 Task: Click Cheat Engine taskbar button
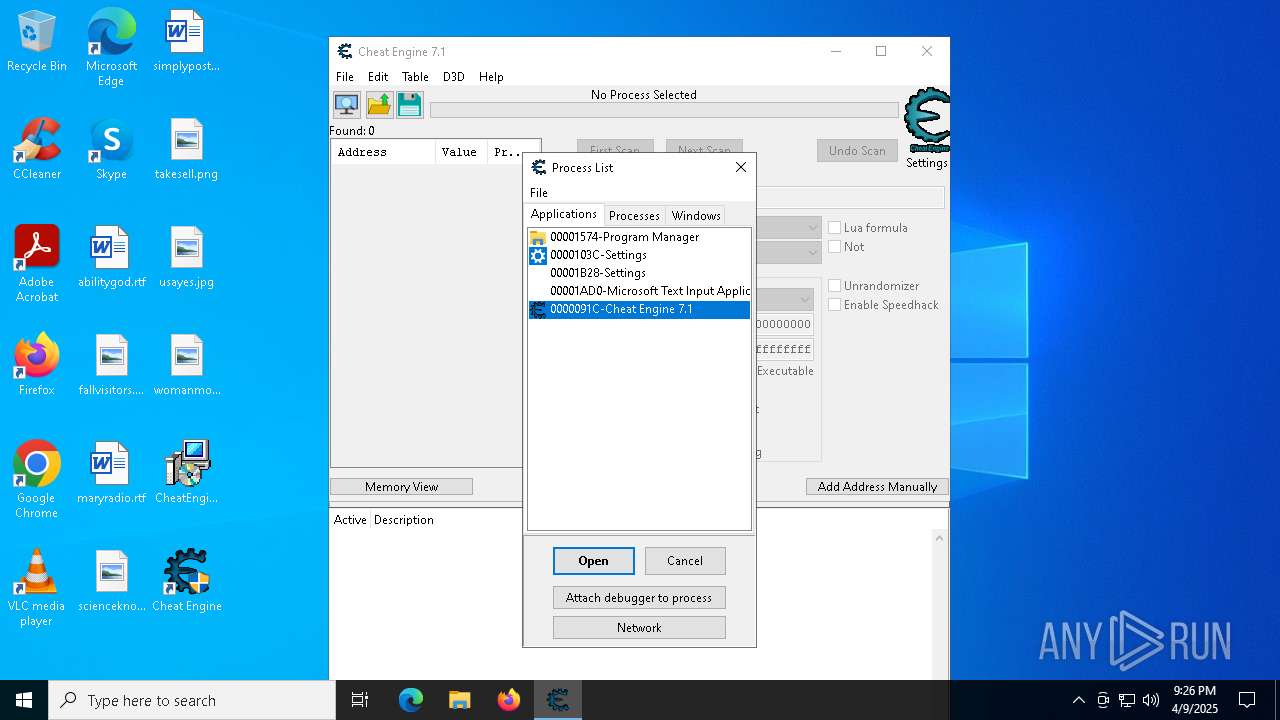click(558, 700)
